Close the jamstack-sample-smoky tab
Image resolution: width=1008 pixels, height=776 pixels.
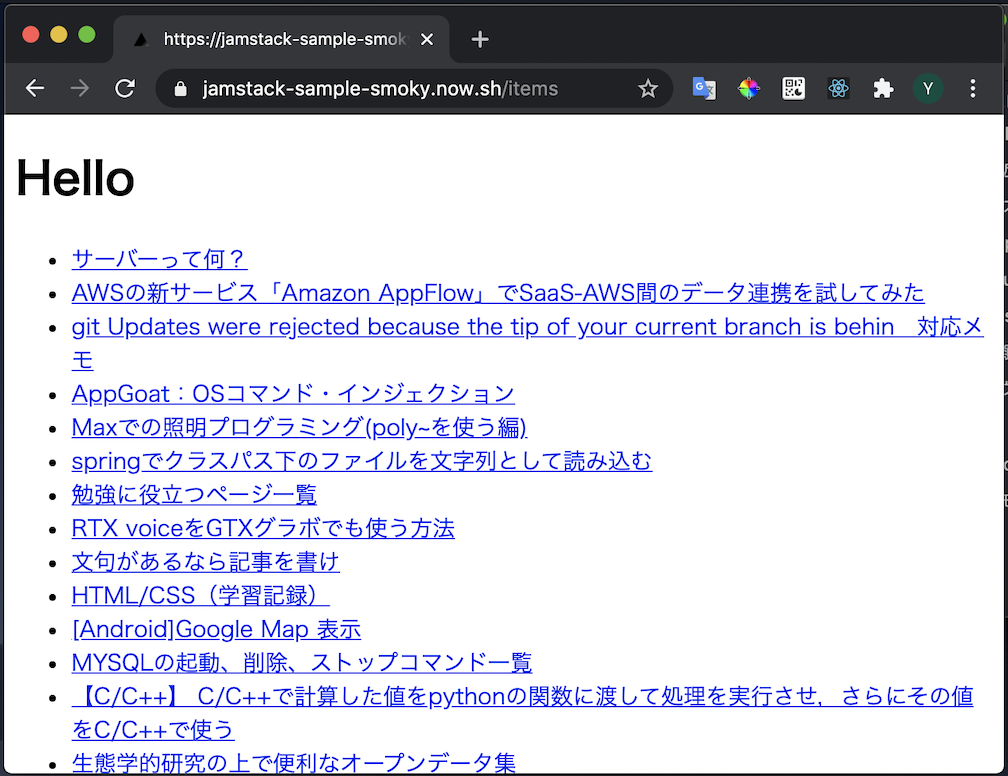[x=426, y=39]
